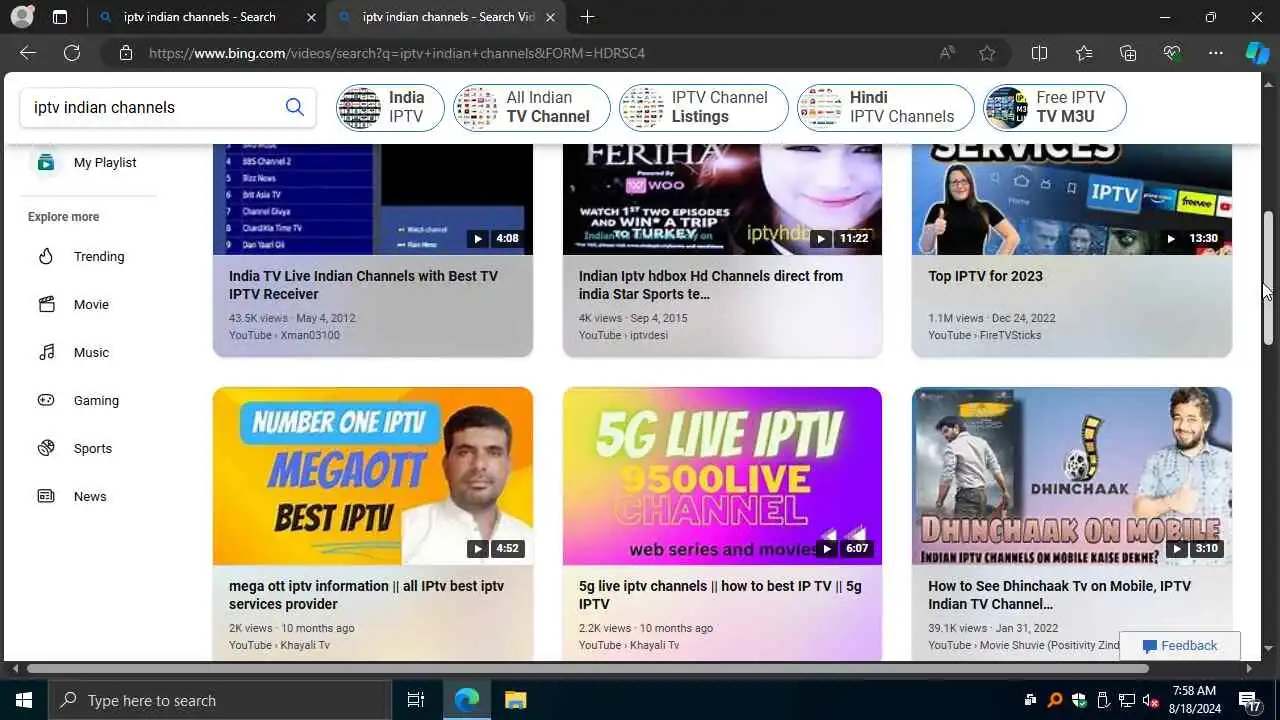Image resolution: width=1280 pixels, height=720 pixels.
Task: Click the address bar URL
Action: pyautogui.click(x=397, y=53)
